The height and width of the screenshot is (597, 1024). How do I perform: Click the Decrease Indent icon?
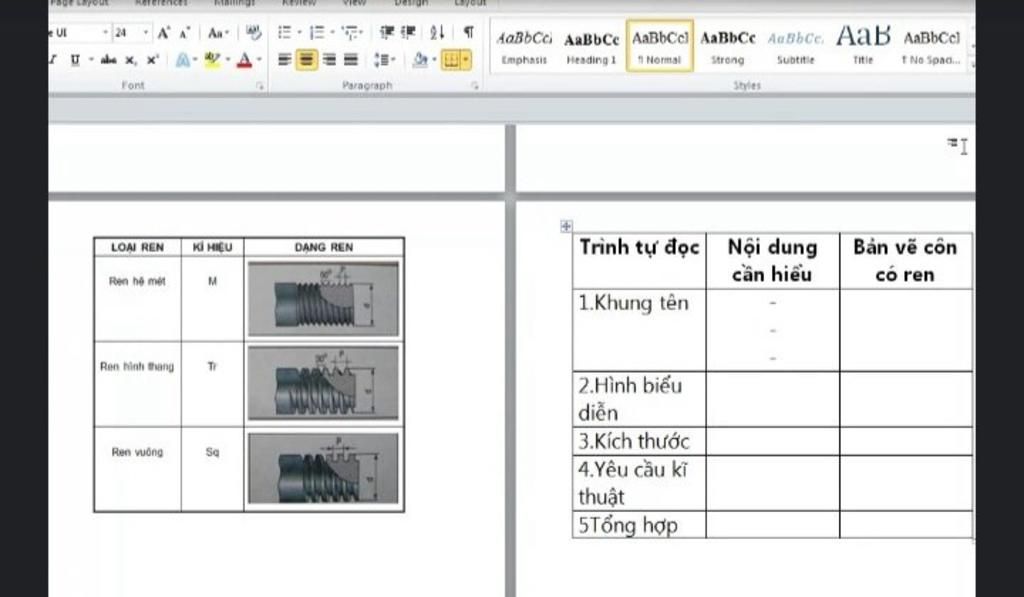pos(387,33)
